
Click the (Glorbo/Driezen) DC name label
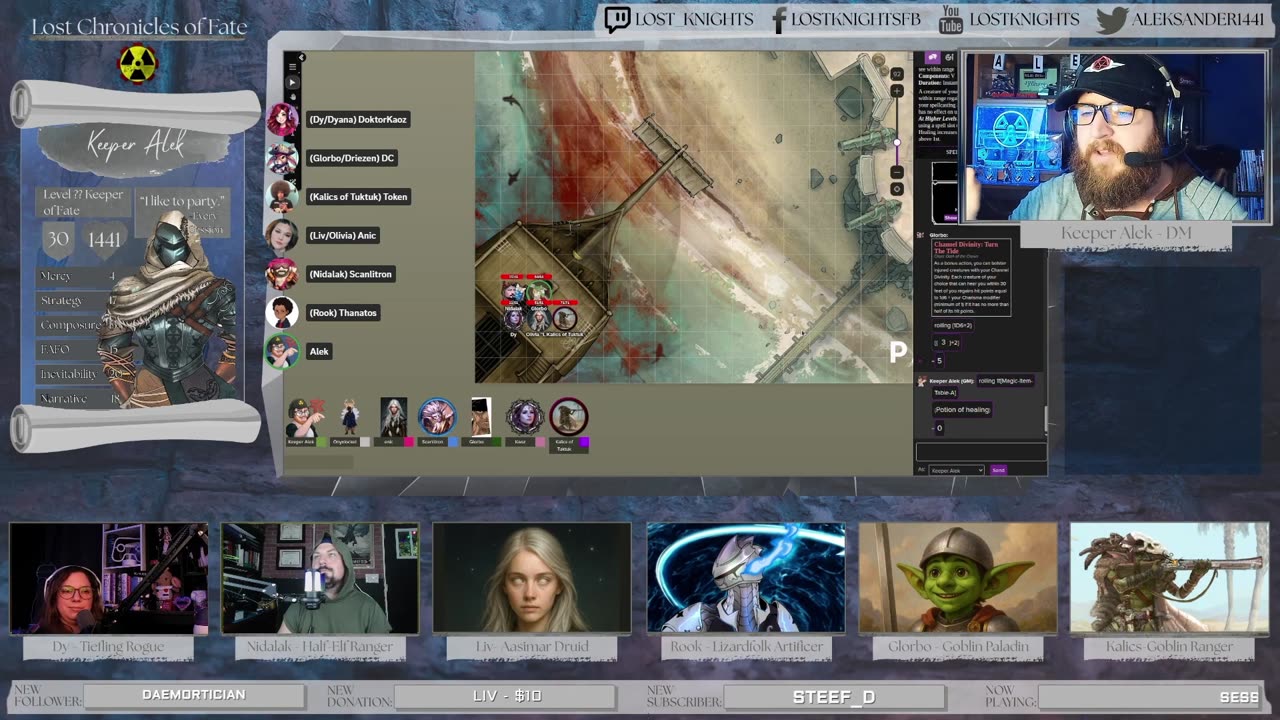click(x=352, y=158)
